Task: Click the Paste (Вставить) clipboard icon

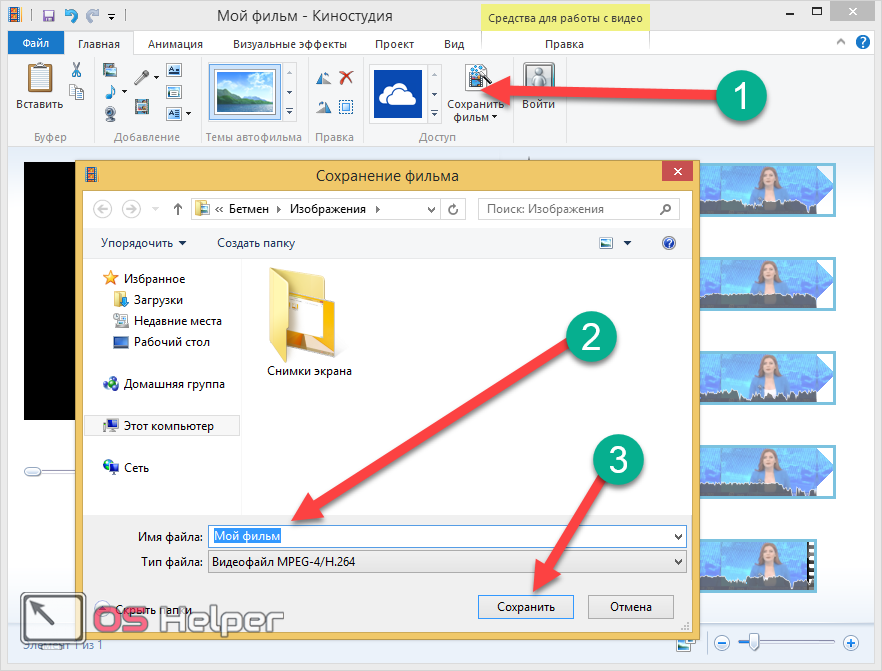Action: (x=39, y=80)
